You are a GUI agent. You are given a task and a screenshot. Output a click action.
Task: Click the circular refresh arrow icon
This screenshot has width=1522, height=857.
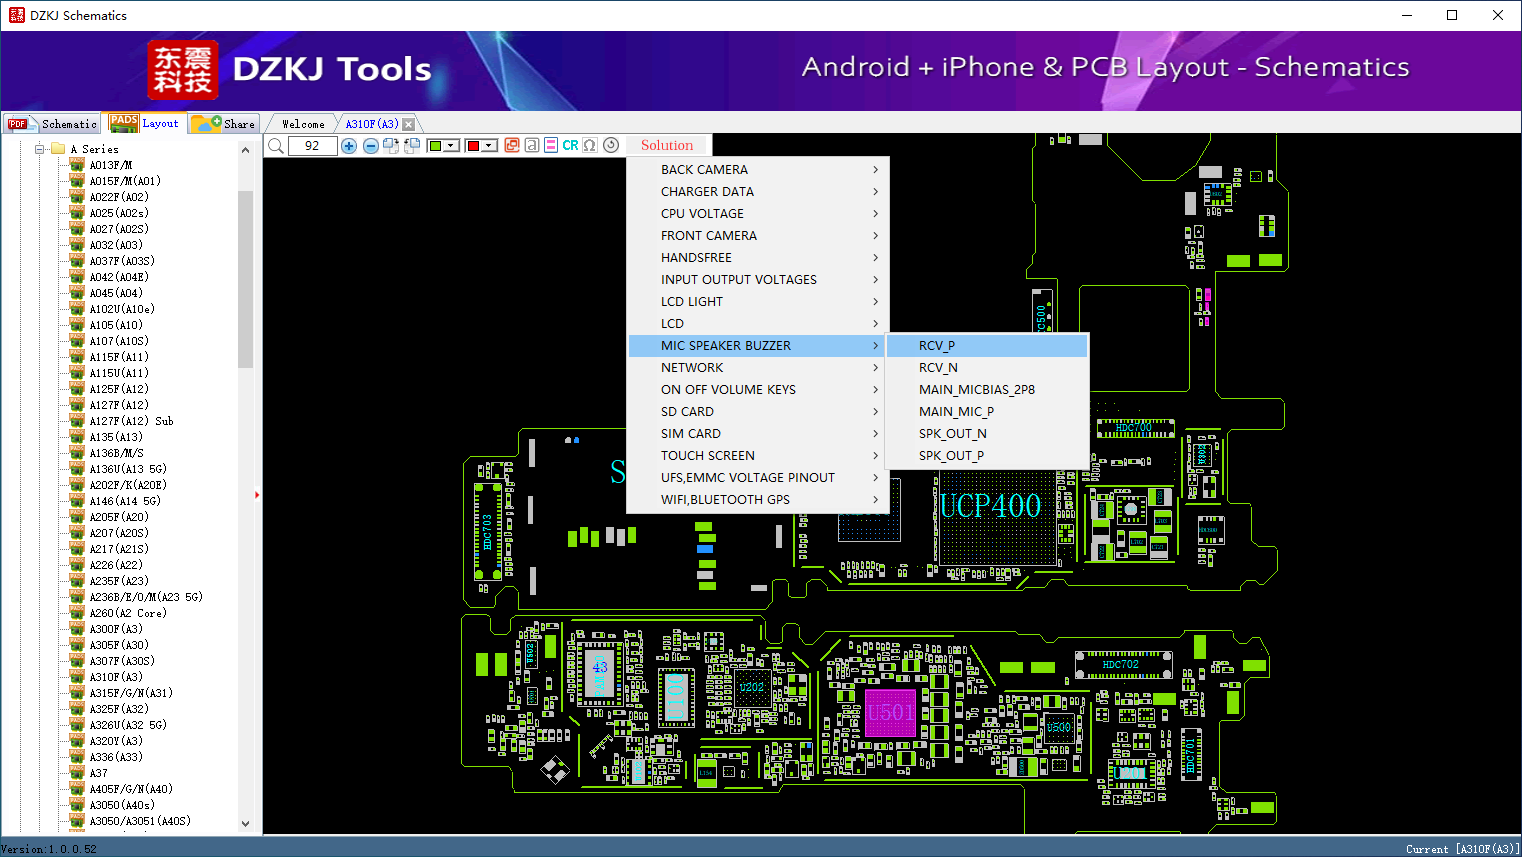tap(611, 146)
